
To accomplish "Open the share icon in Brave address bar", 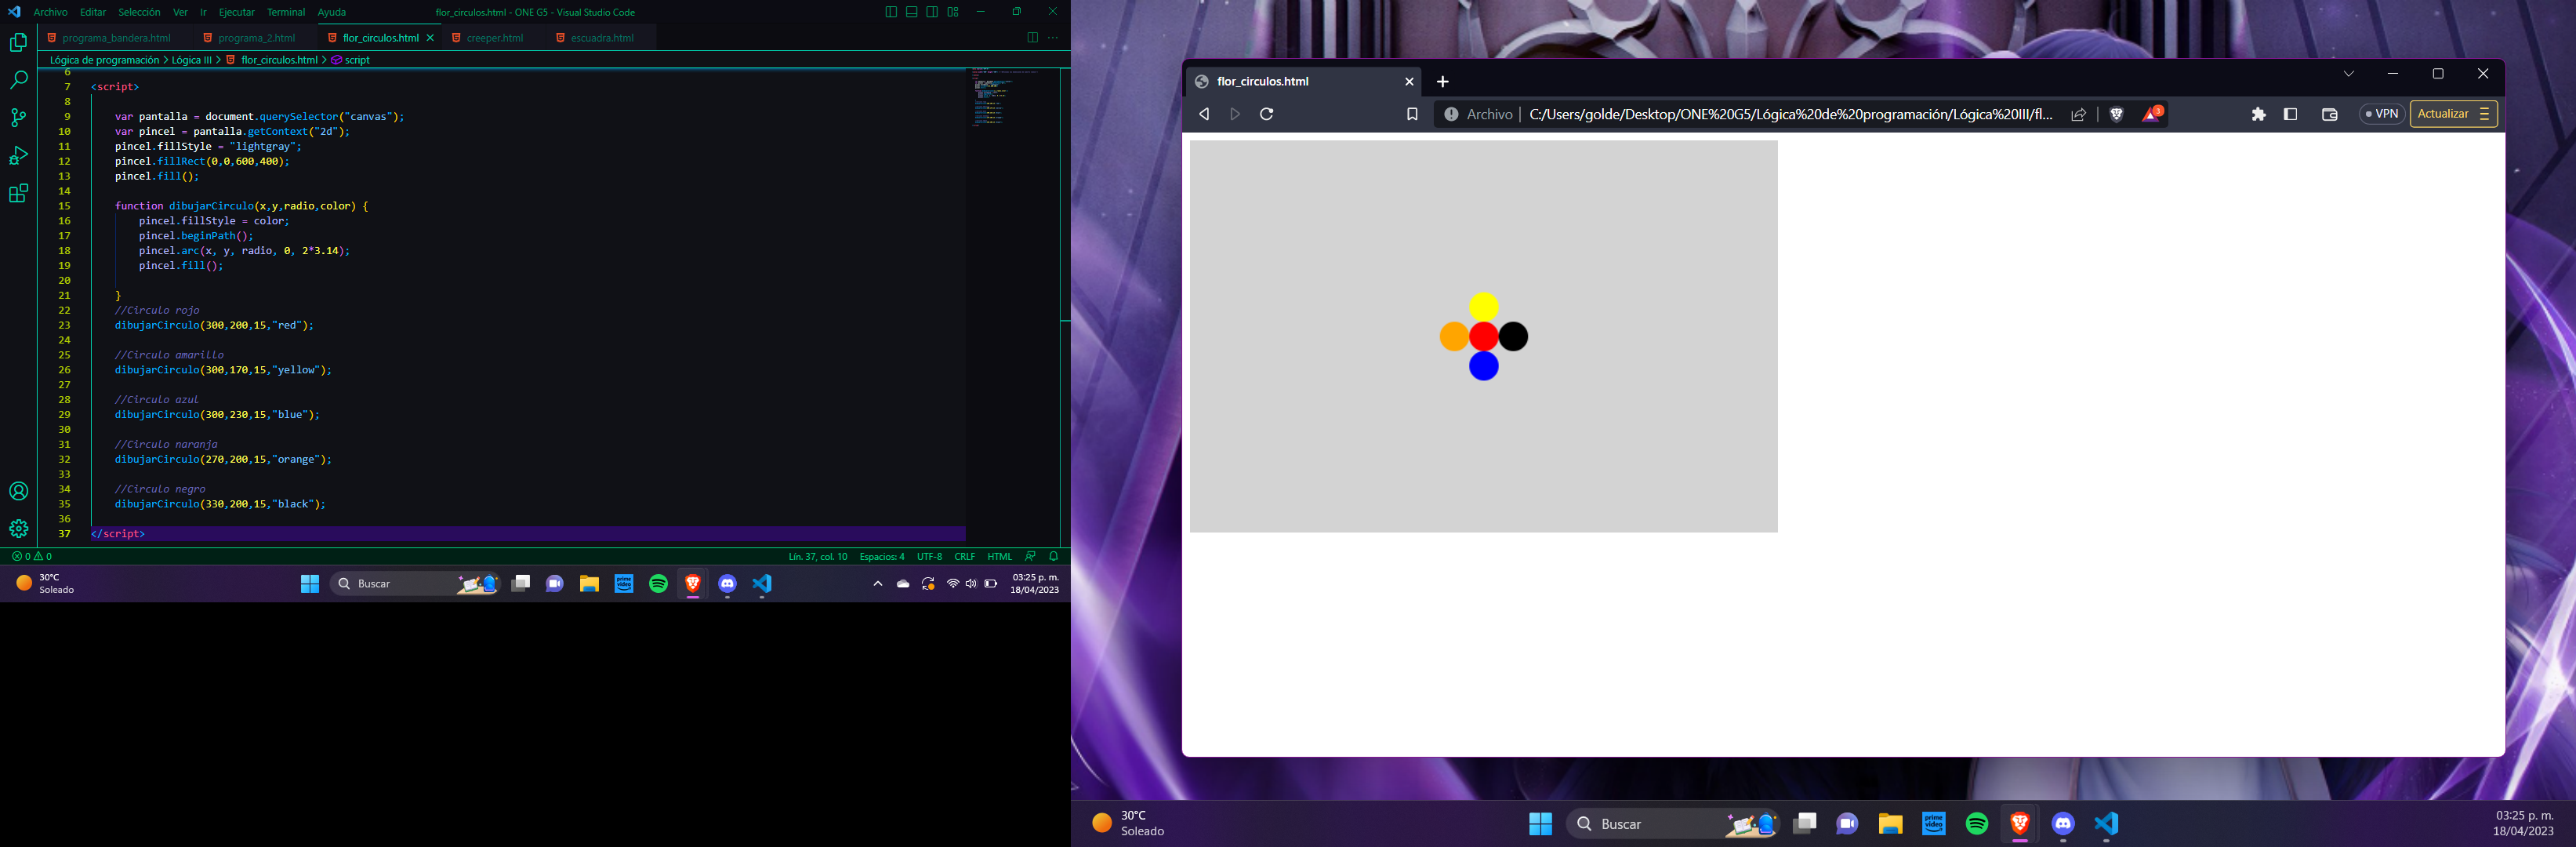I will (x=2078, y=114).
